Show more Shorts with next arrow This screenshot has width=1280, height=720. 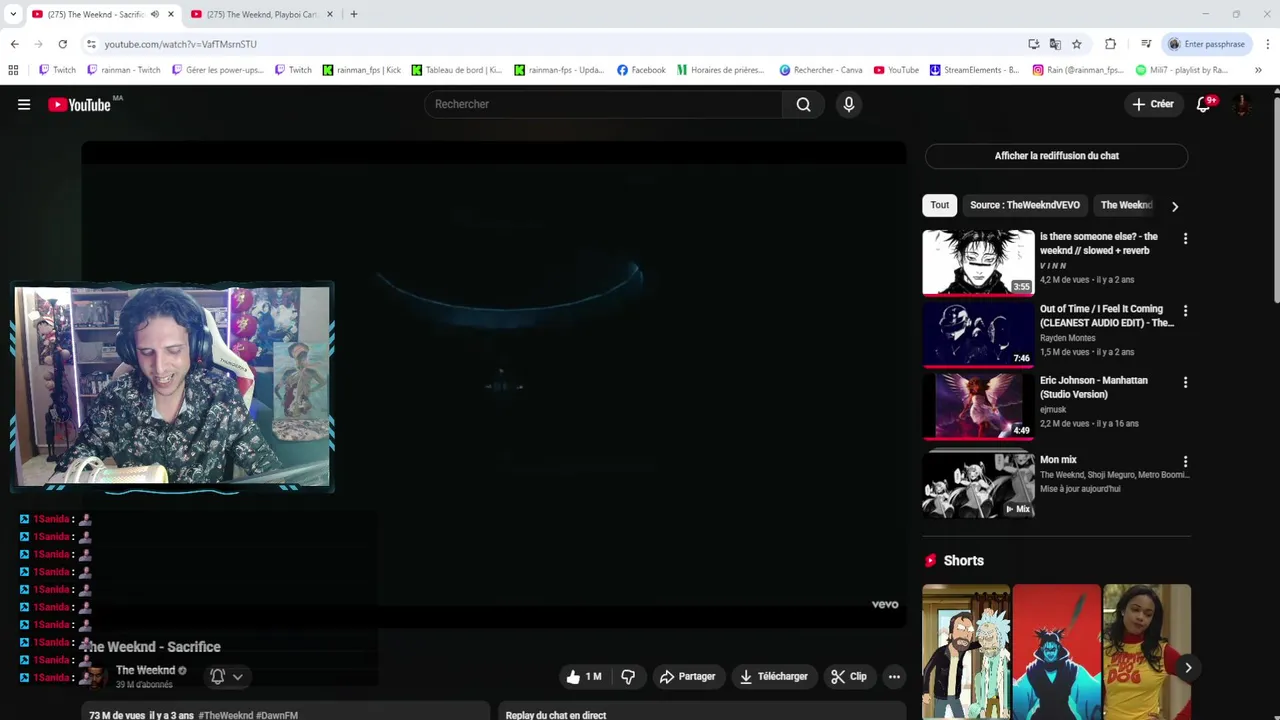tap(1188, 667)
